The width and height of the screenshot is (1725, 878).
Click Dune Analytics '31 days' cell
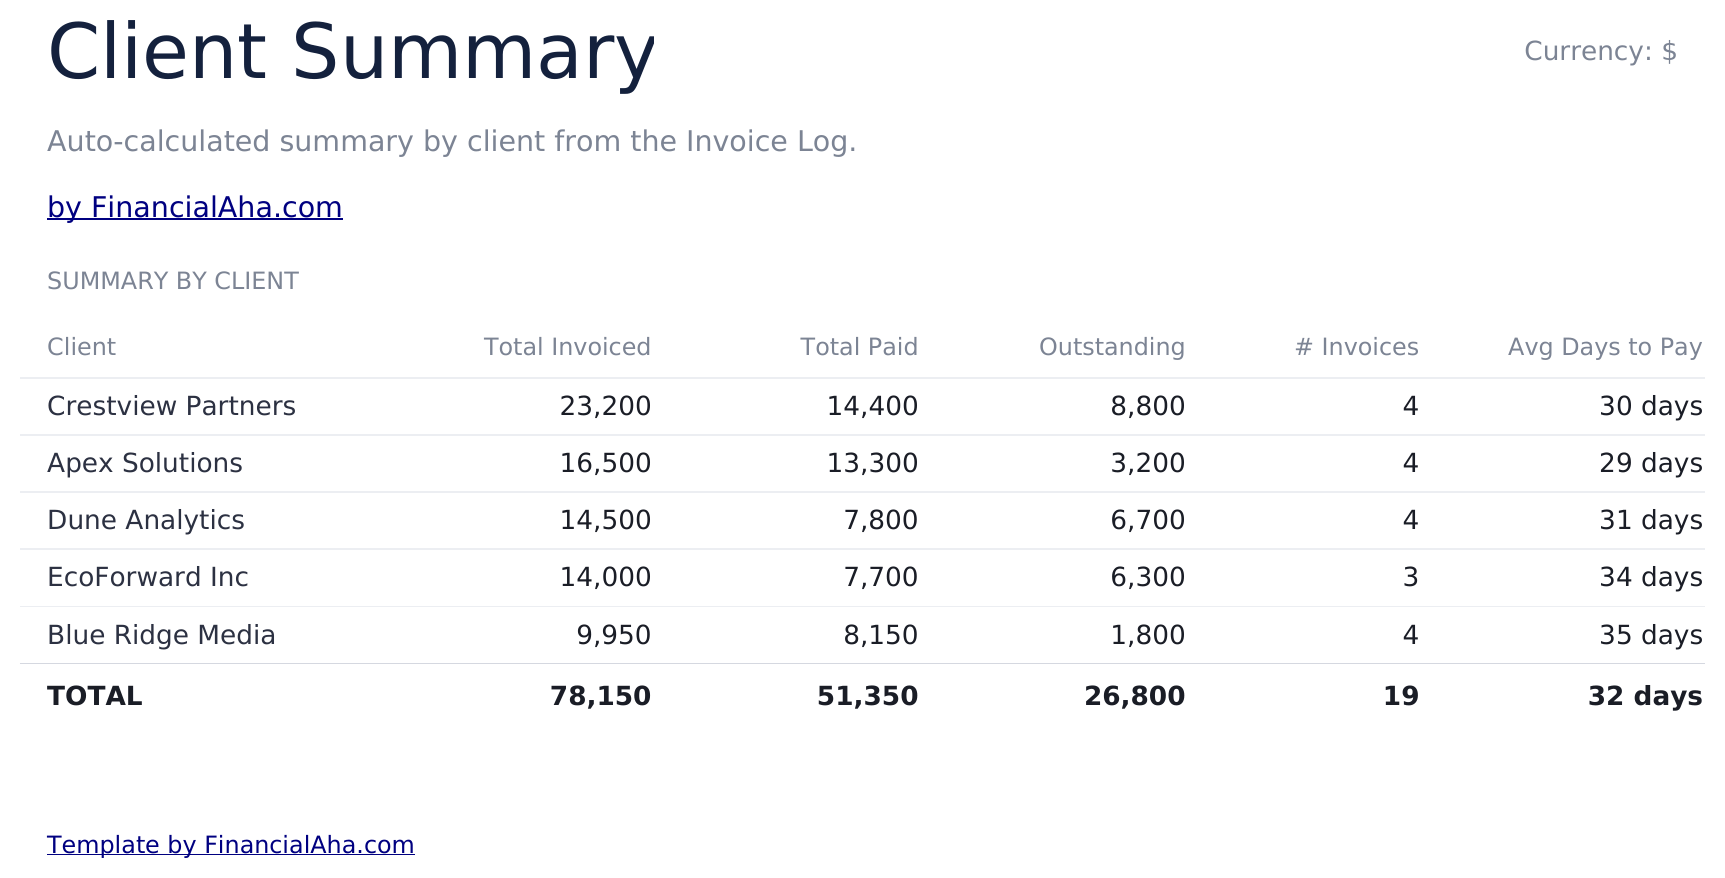pos(1651,520)
